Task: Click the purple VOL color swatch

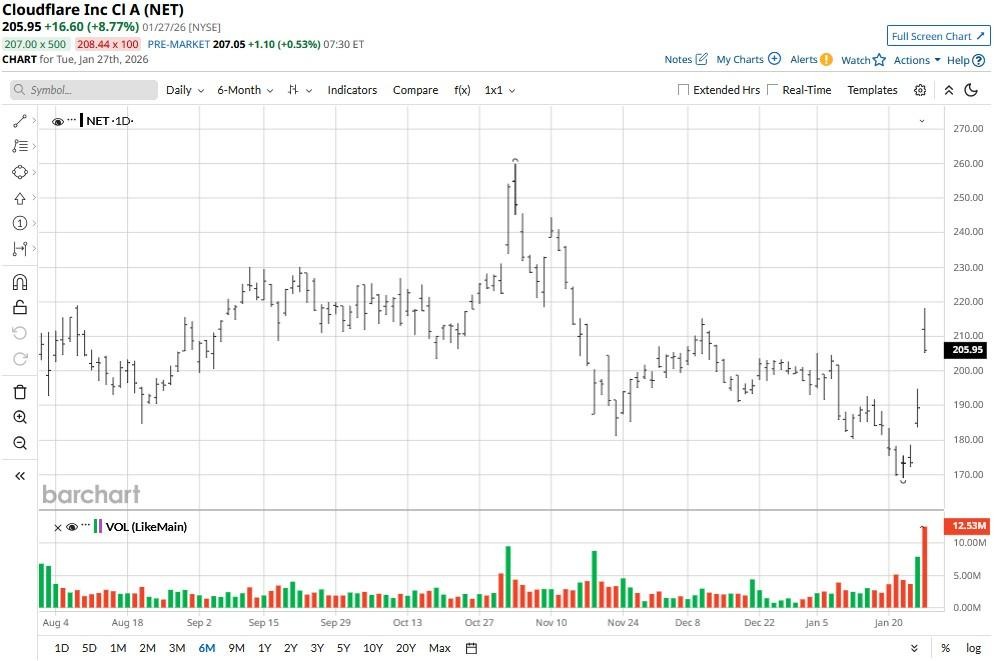Action: click(x=100, y=526)
